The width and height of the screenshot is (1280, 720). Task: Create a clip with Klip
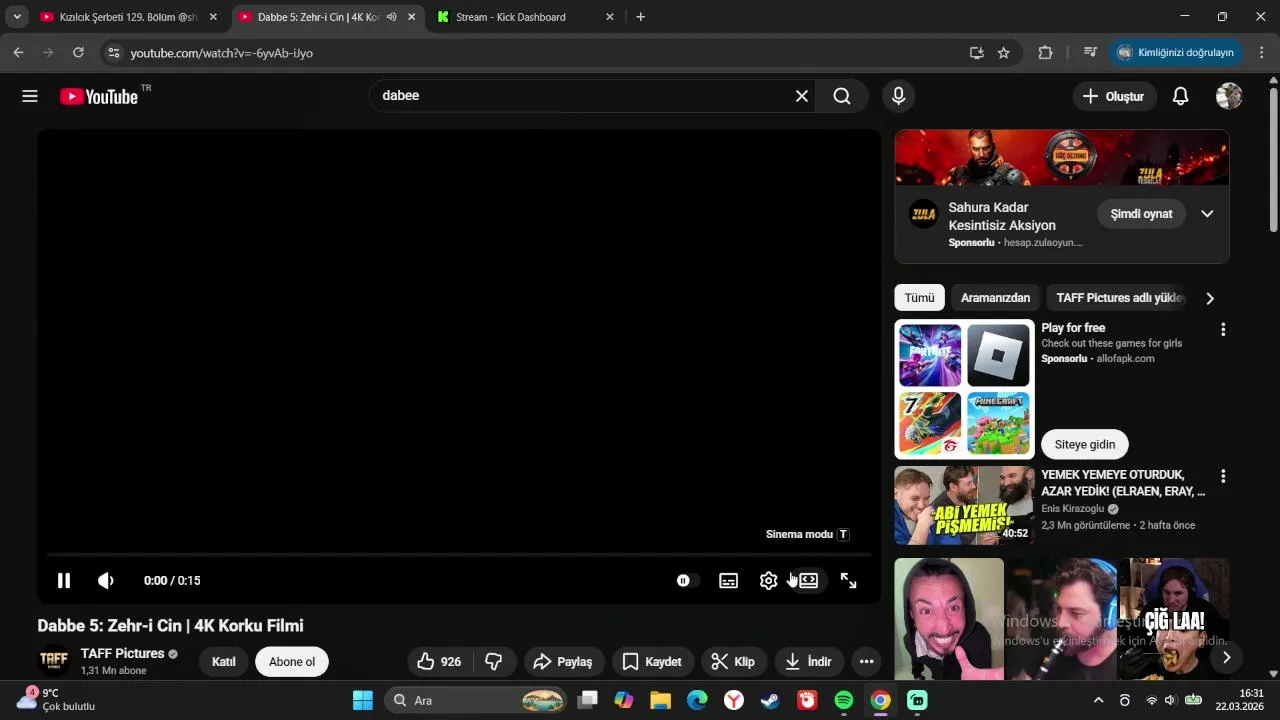click(x=733, y=661)
